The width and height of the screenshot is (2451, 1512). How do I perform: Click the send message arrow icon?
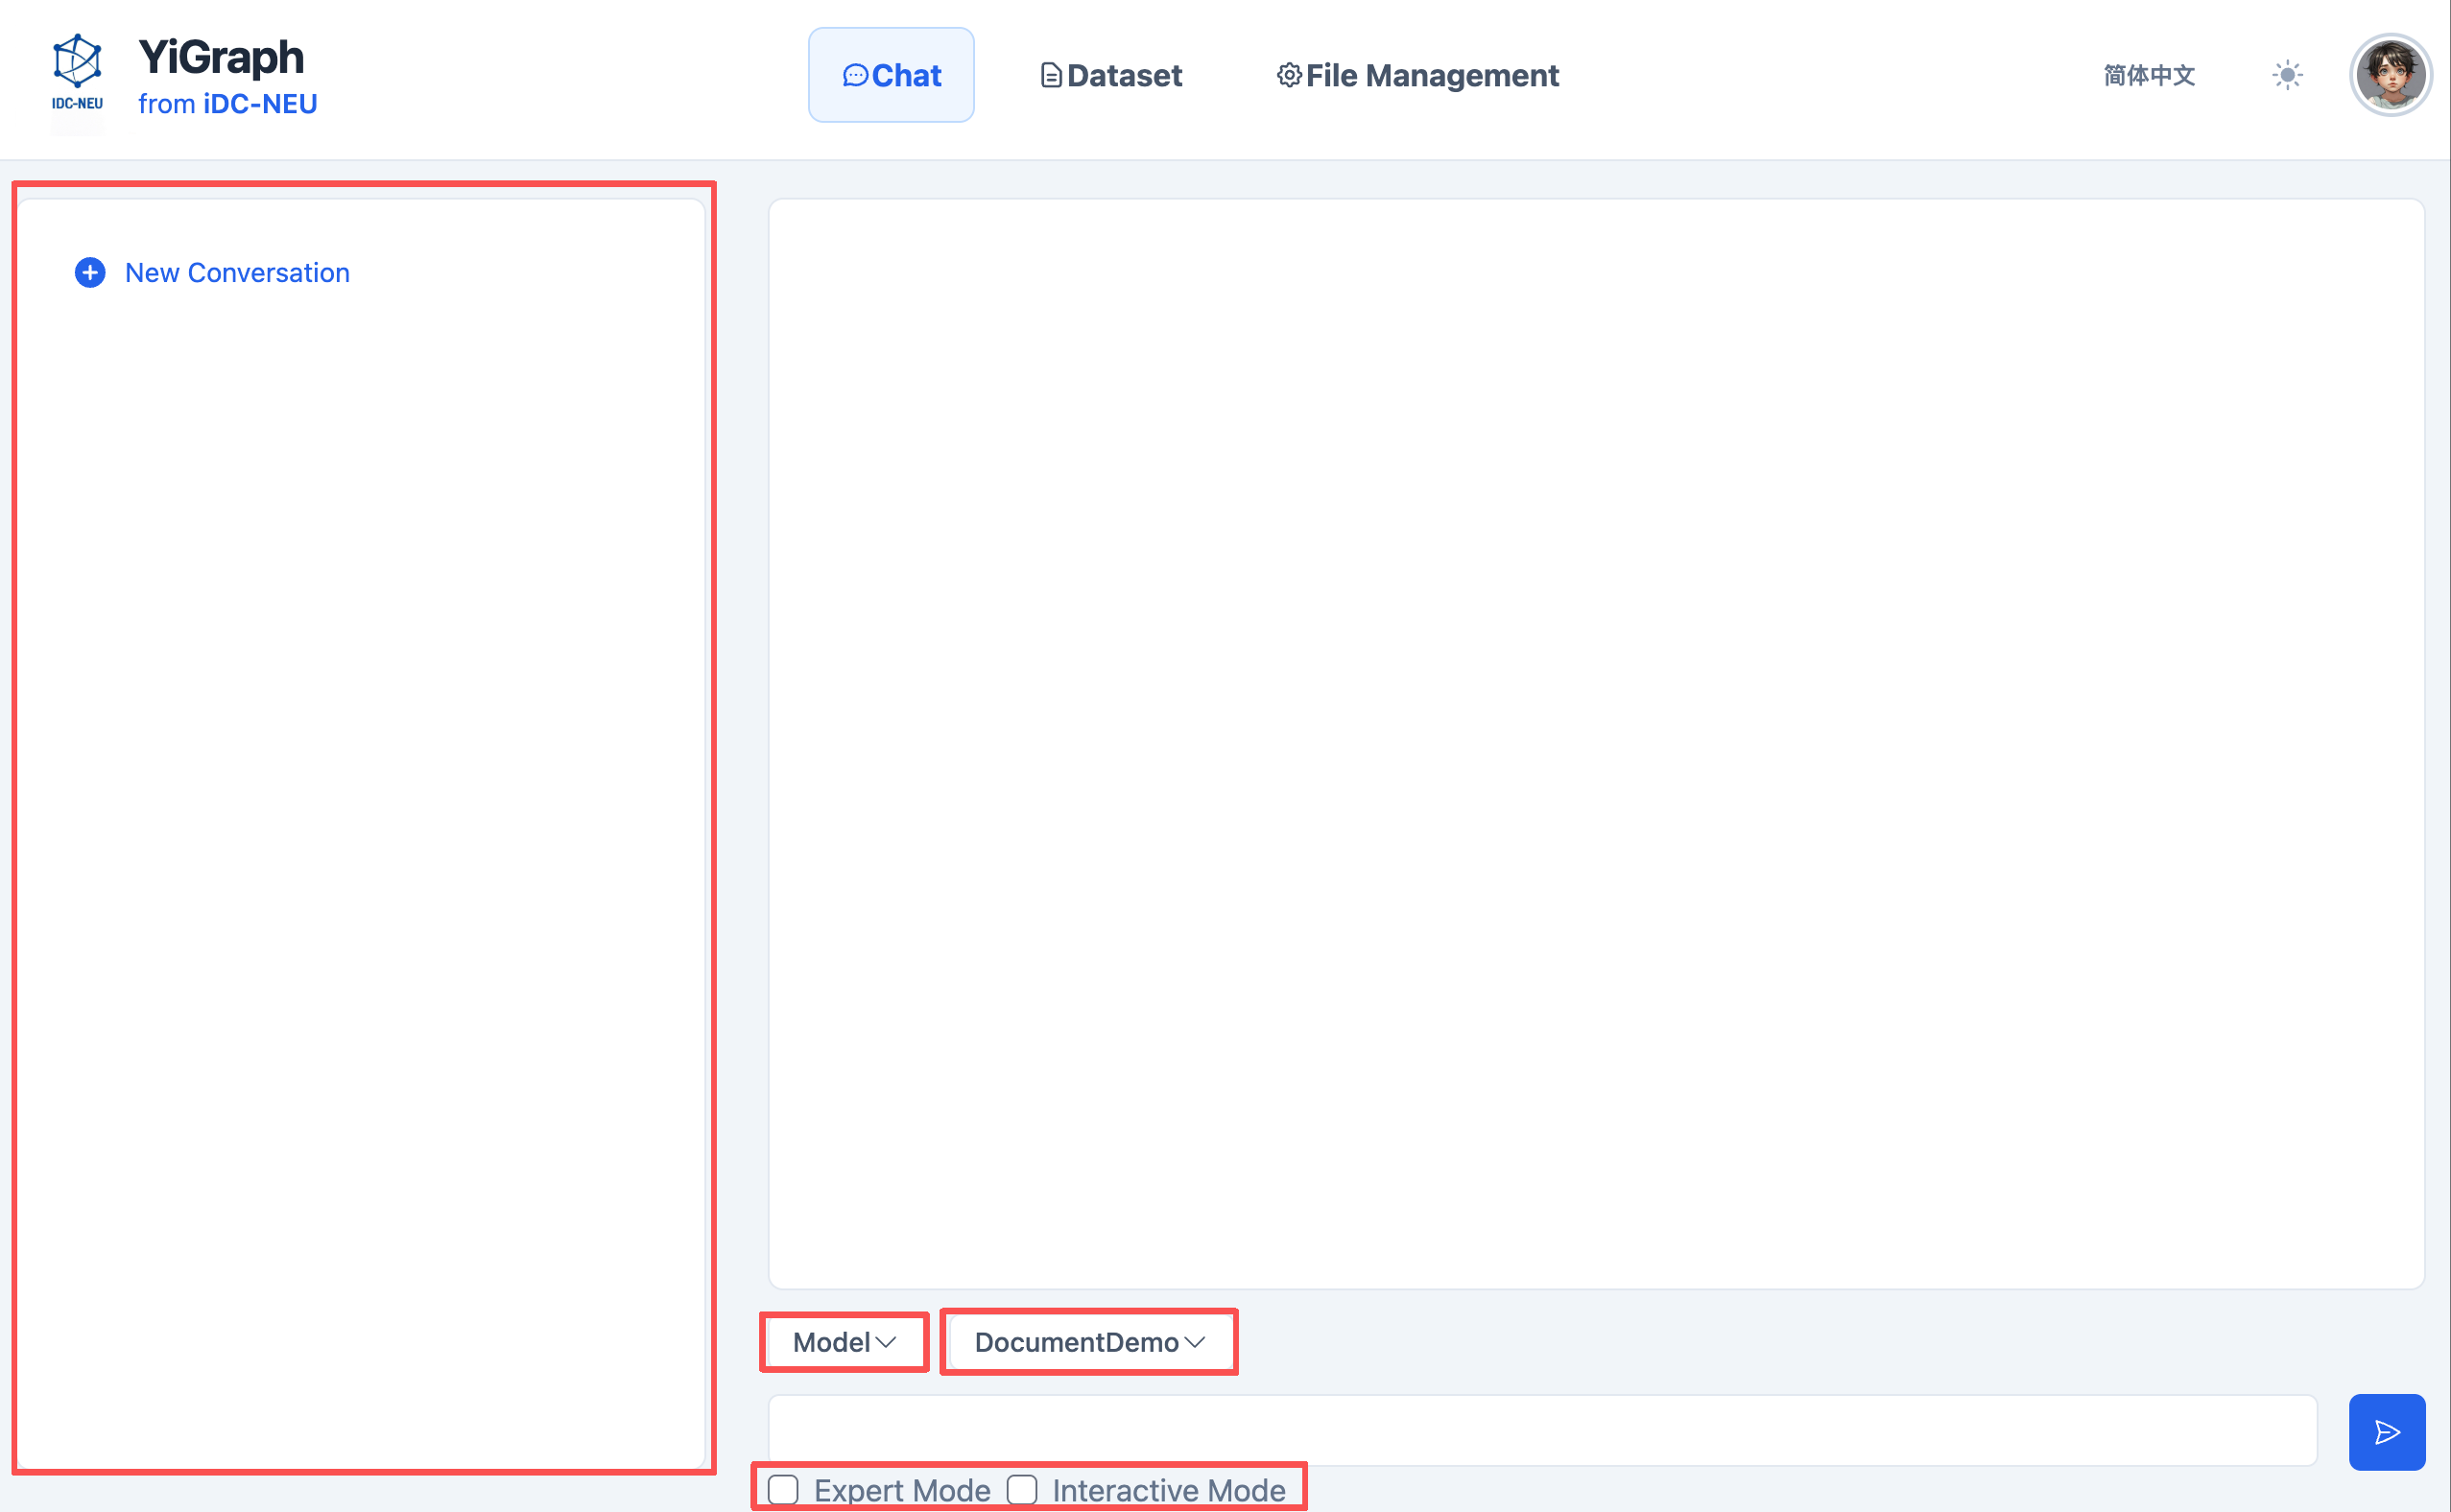(x=2386, y=1431)
